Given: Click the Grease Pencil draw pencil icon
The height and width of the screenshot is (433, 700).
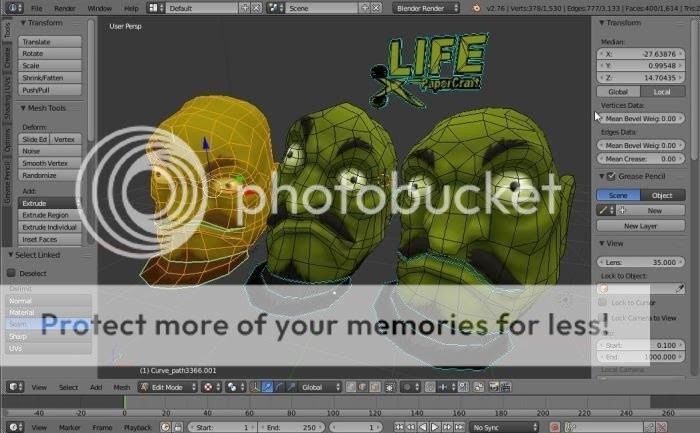Looking at the screenshot, I should point(606,210).
